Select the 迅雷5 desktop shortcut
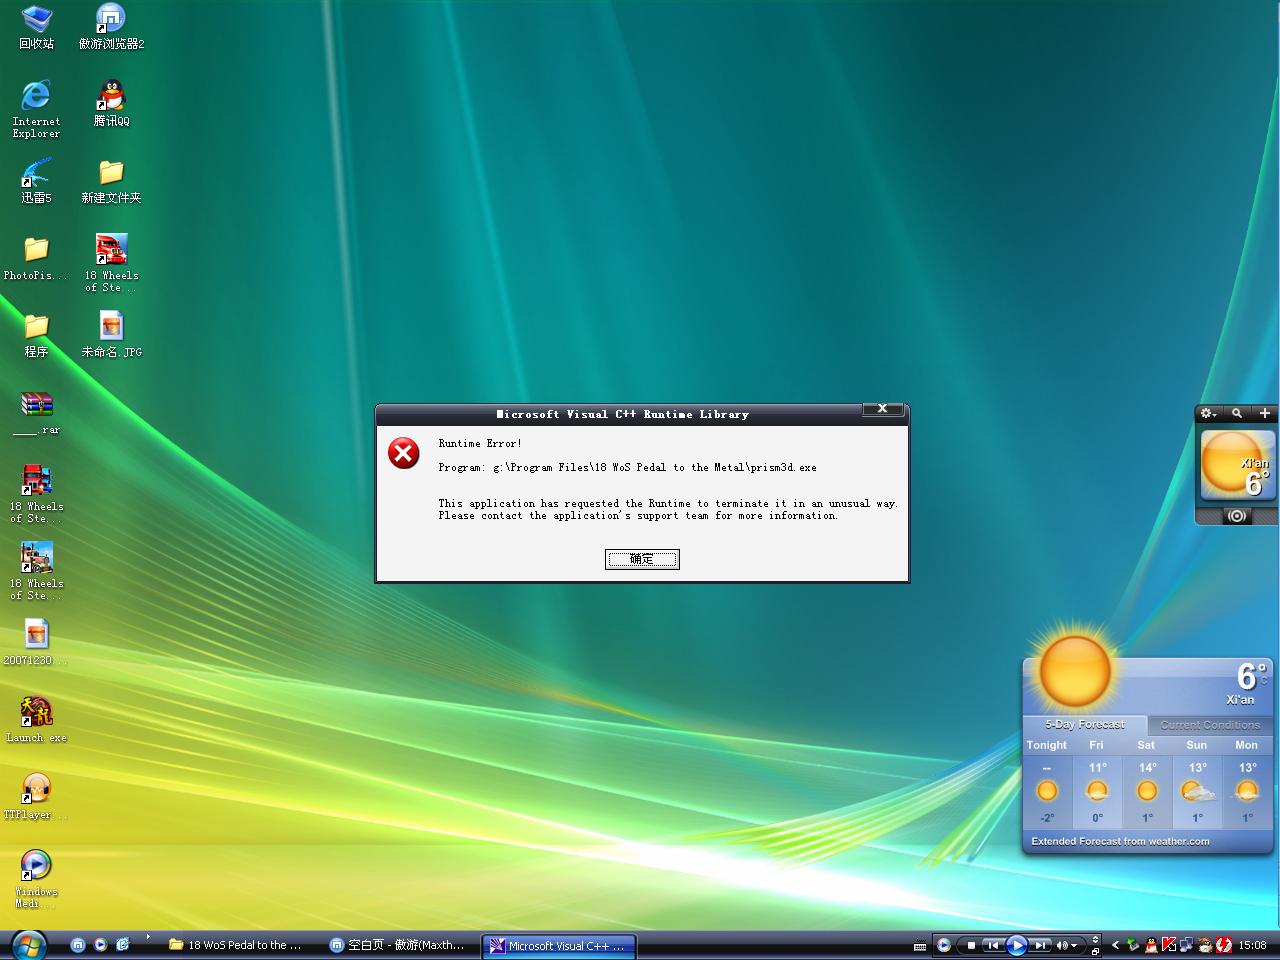 pos(36,174)
